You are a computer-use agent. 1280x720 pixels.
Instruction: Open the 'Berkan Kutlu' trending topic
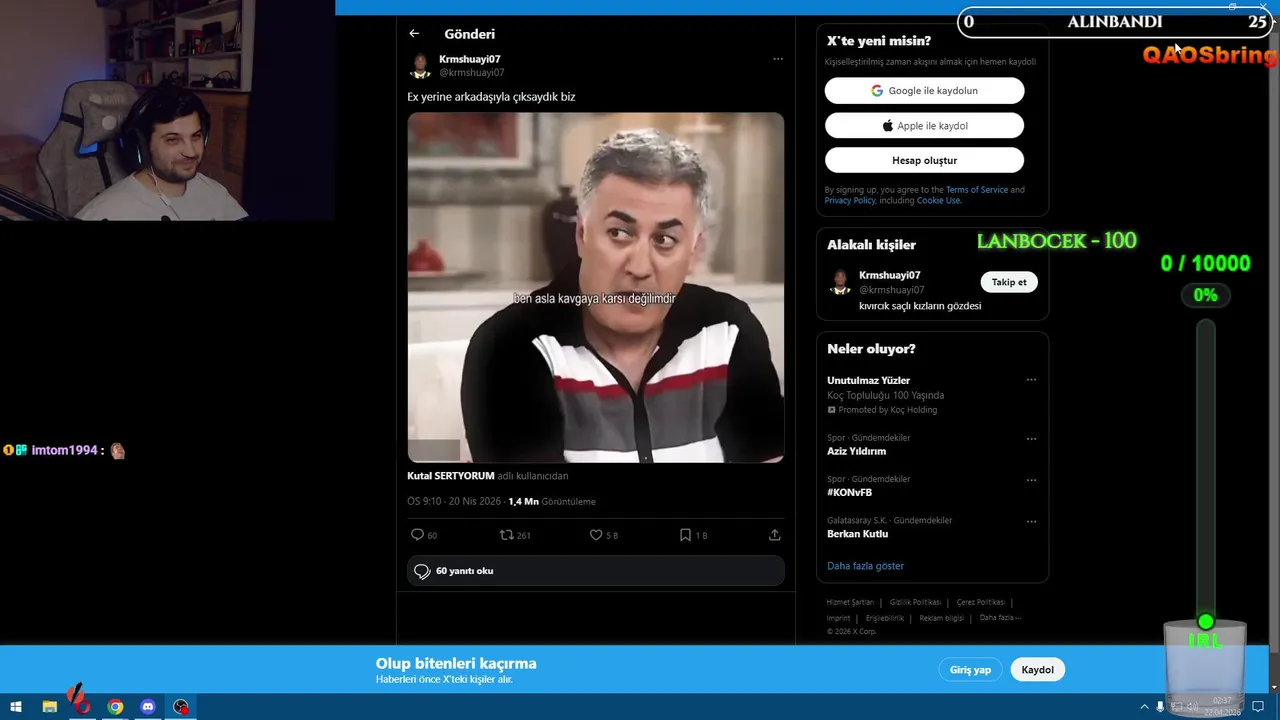pyautogui.click(x=857, y=534)
